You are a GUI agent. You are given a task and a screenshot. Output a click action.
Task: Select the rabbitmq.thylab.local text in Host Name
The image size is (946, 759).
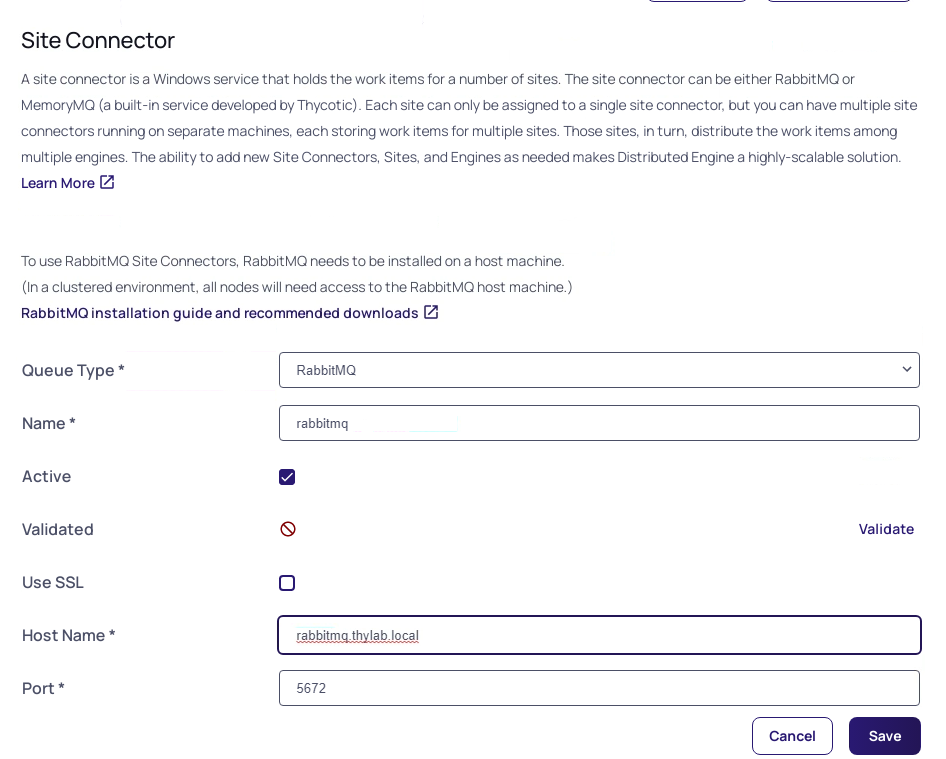point(357,635)
